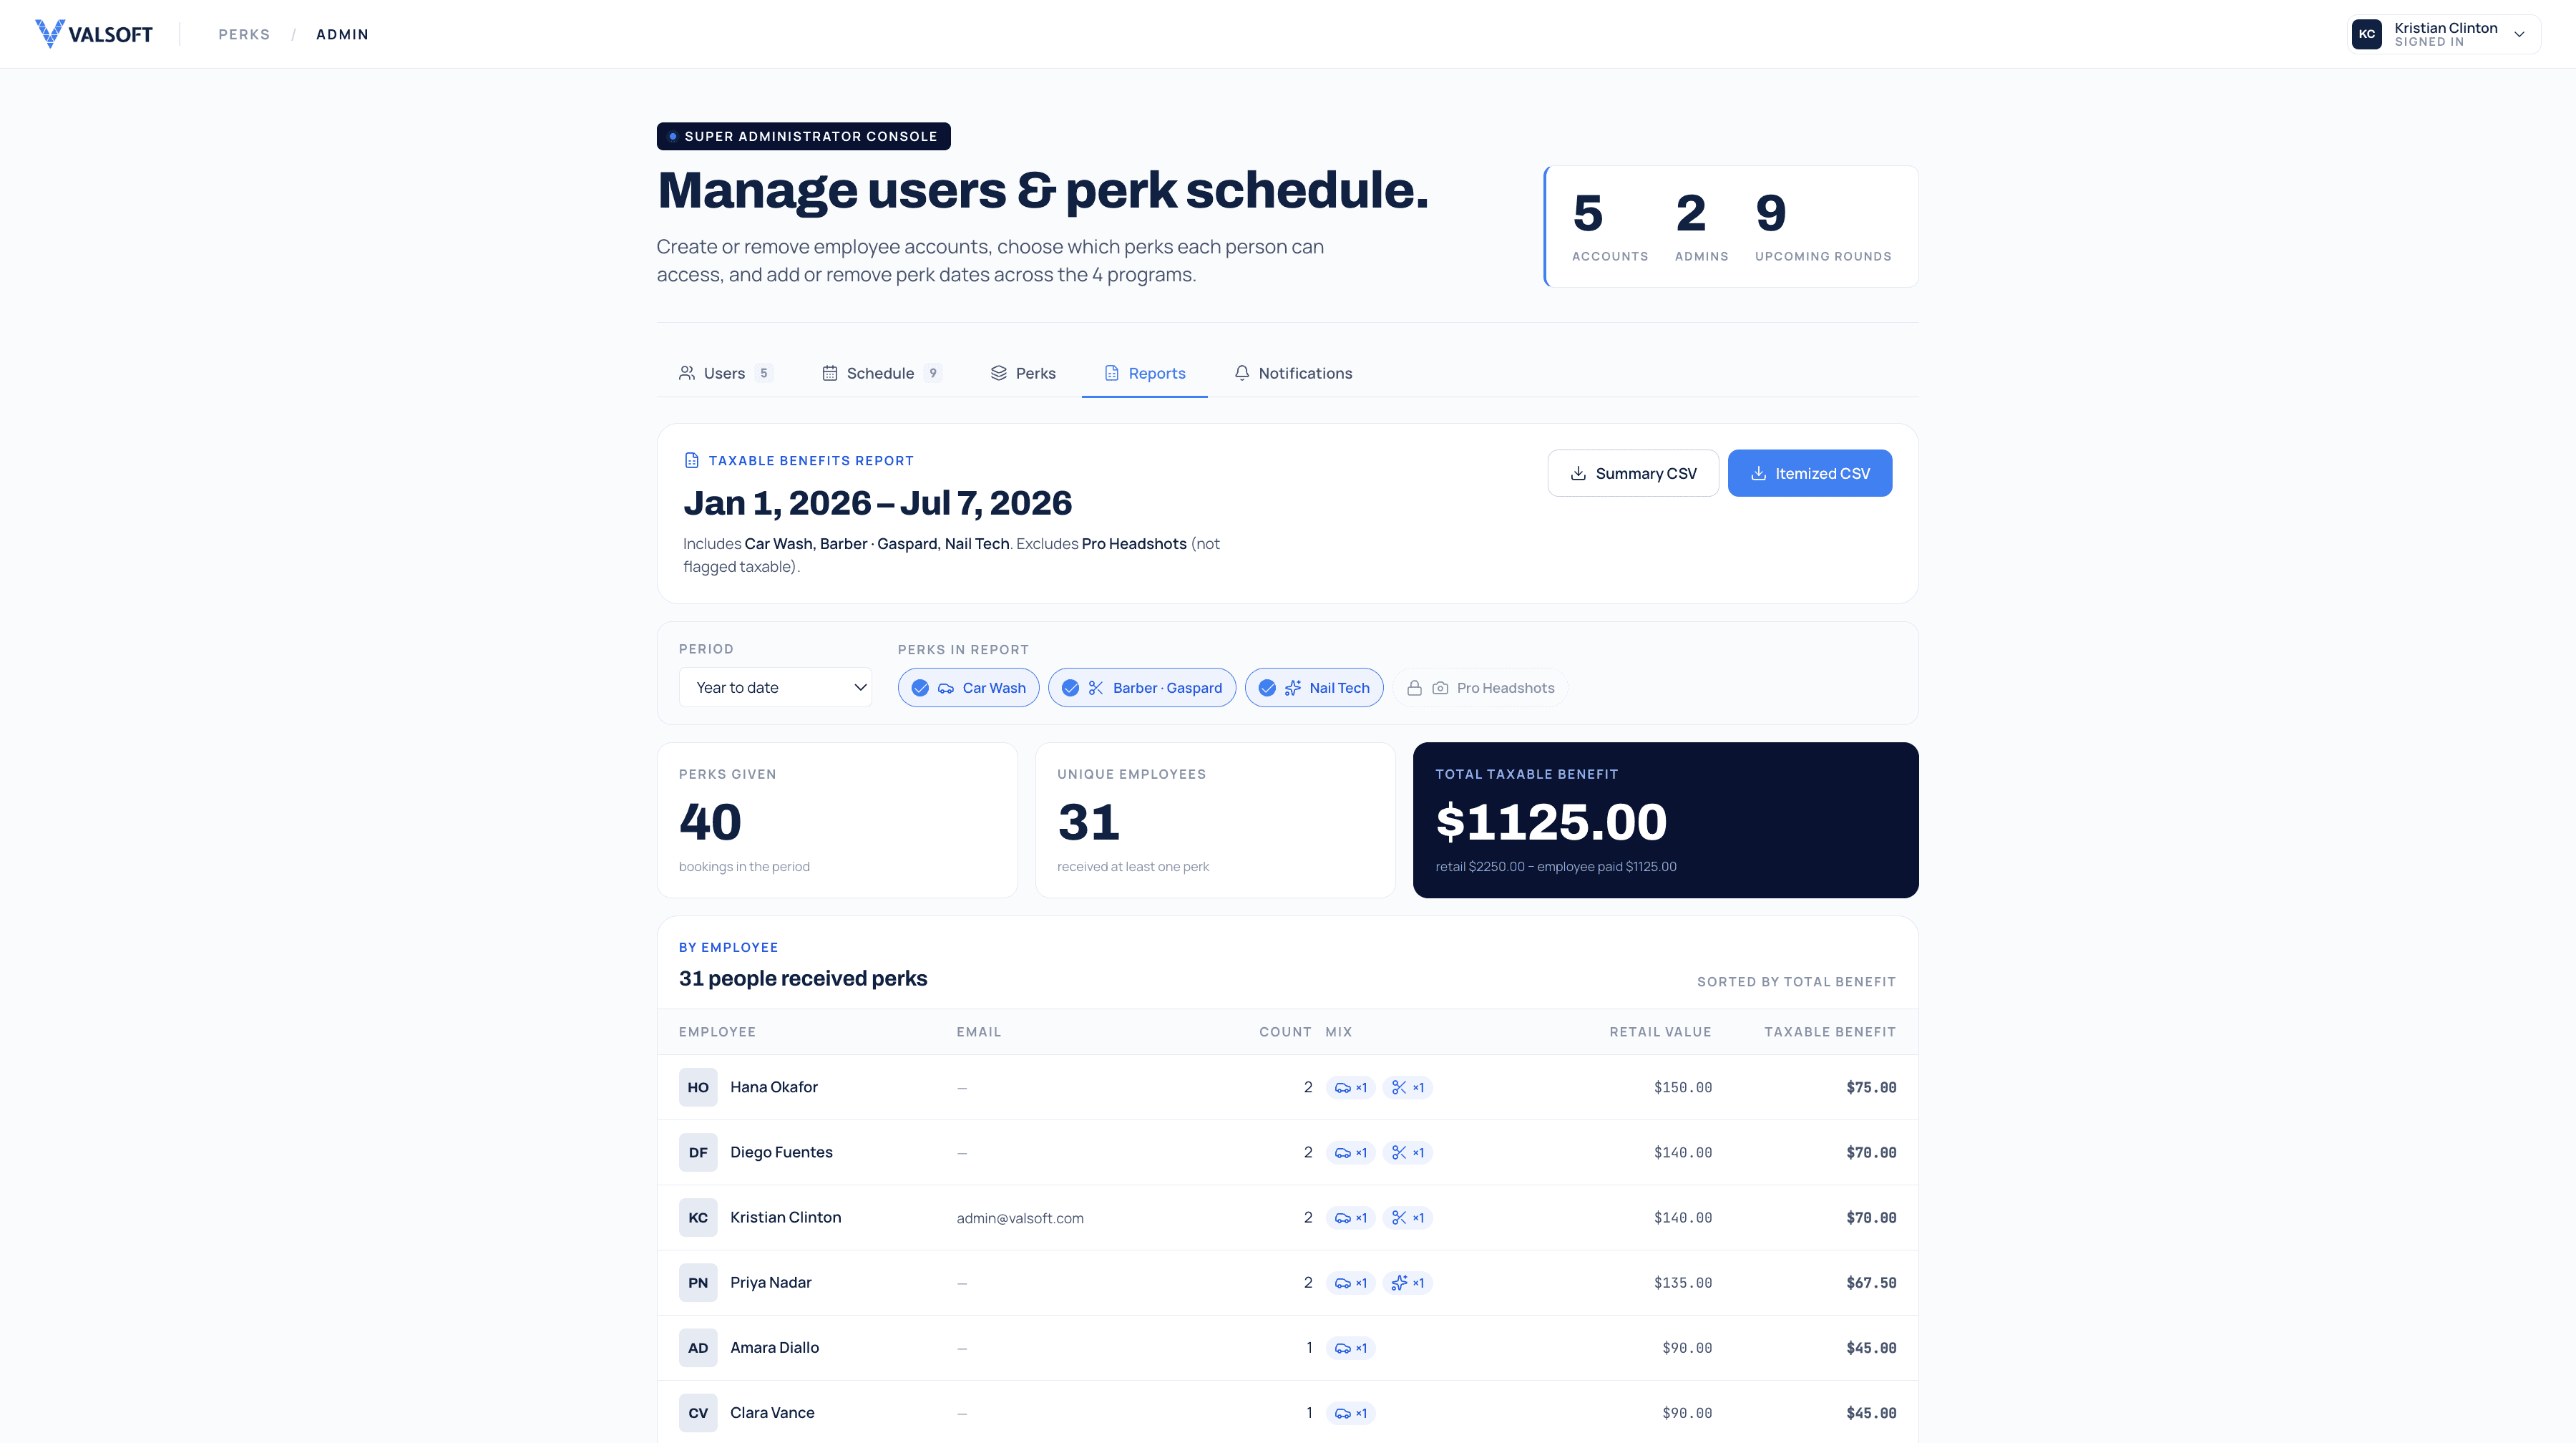Click the scissors icon in Barber chip
This screenshot has width=2576, height=1443.
pyautogui.click(x=1096, y=688)
